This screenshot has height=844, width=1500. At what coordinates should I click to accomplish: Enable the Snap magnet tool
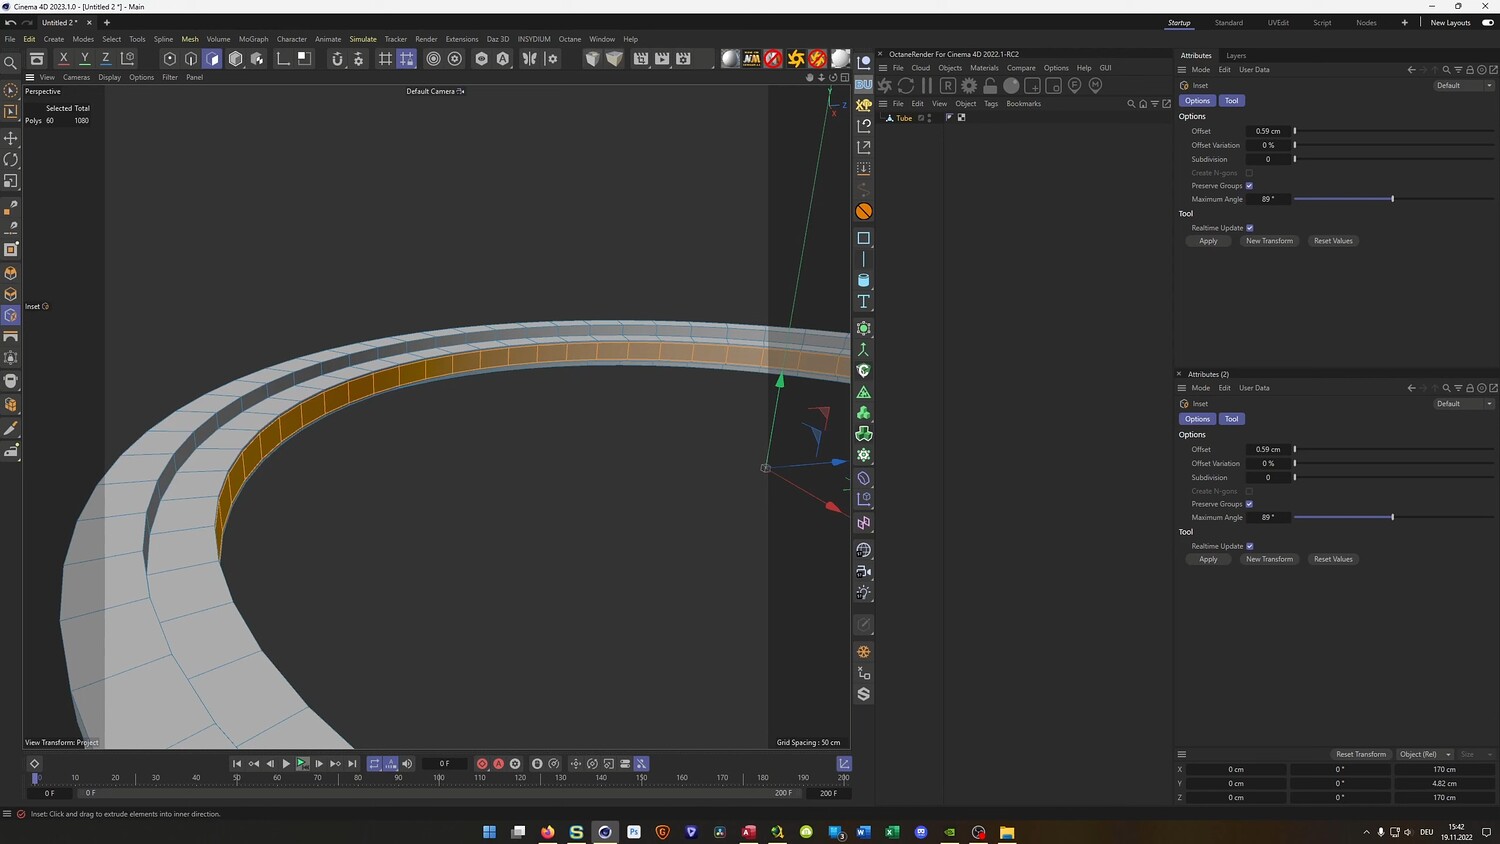pyautogui.click(x=337, y=59)
